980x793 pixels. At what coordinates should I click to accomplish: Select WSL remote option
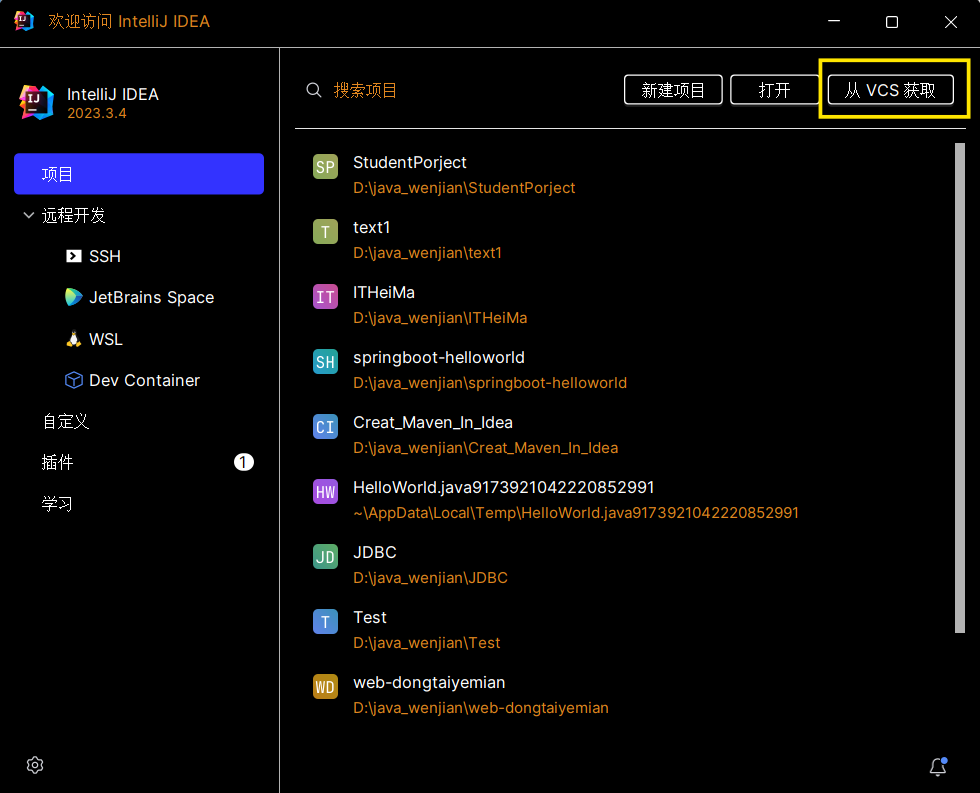(x=106, y=339)
